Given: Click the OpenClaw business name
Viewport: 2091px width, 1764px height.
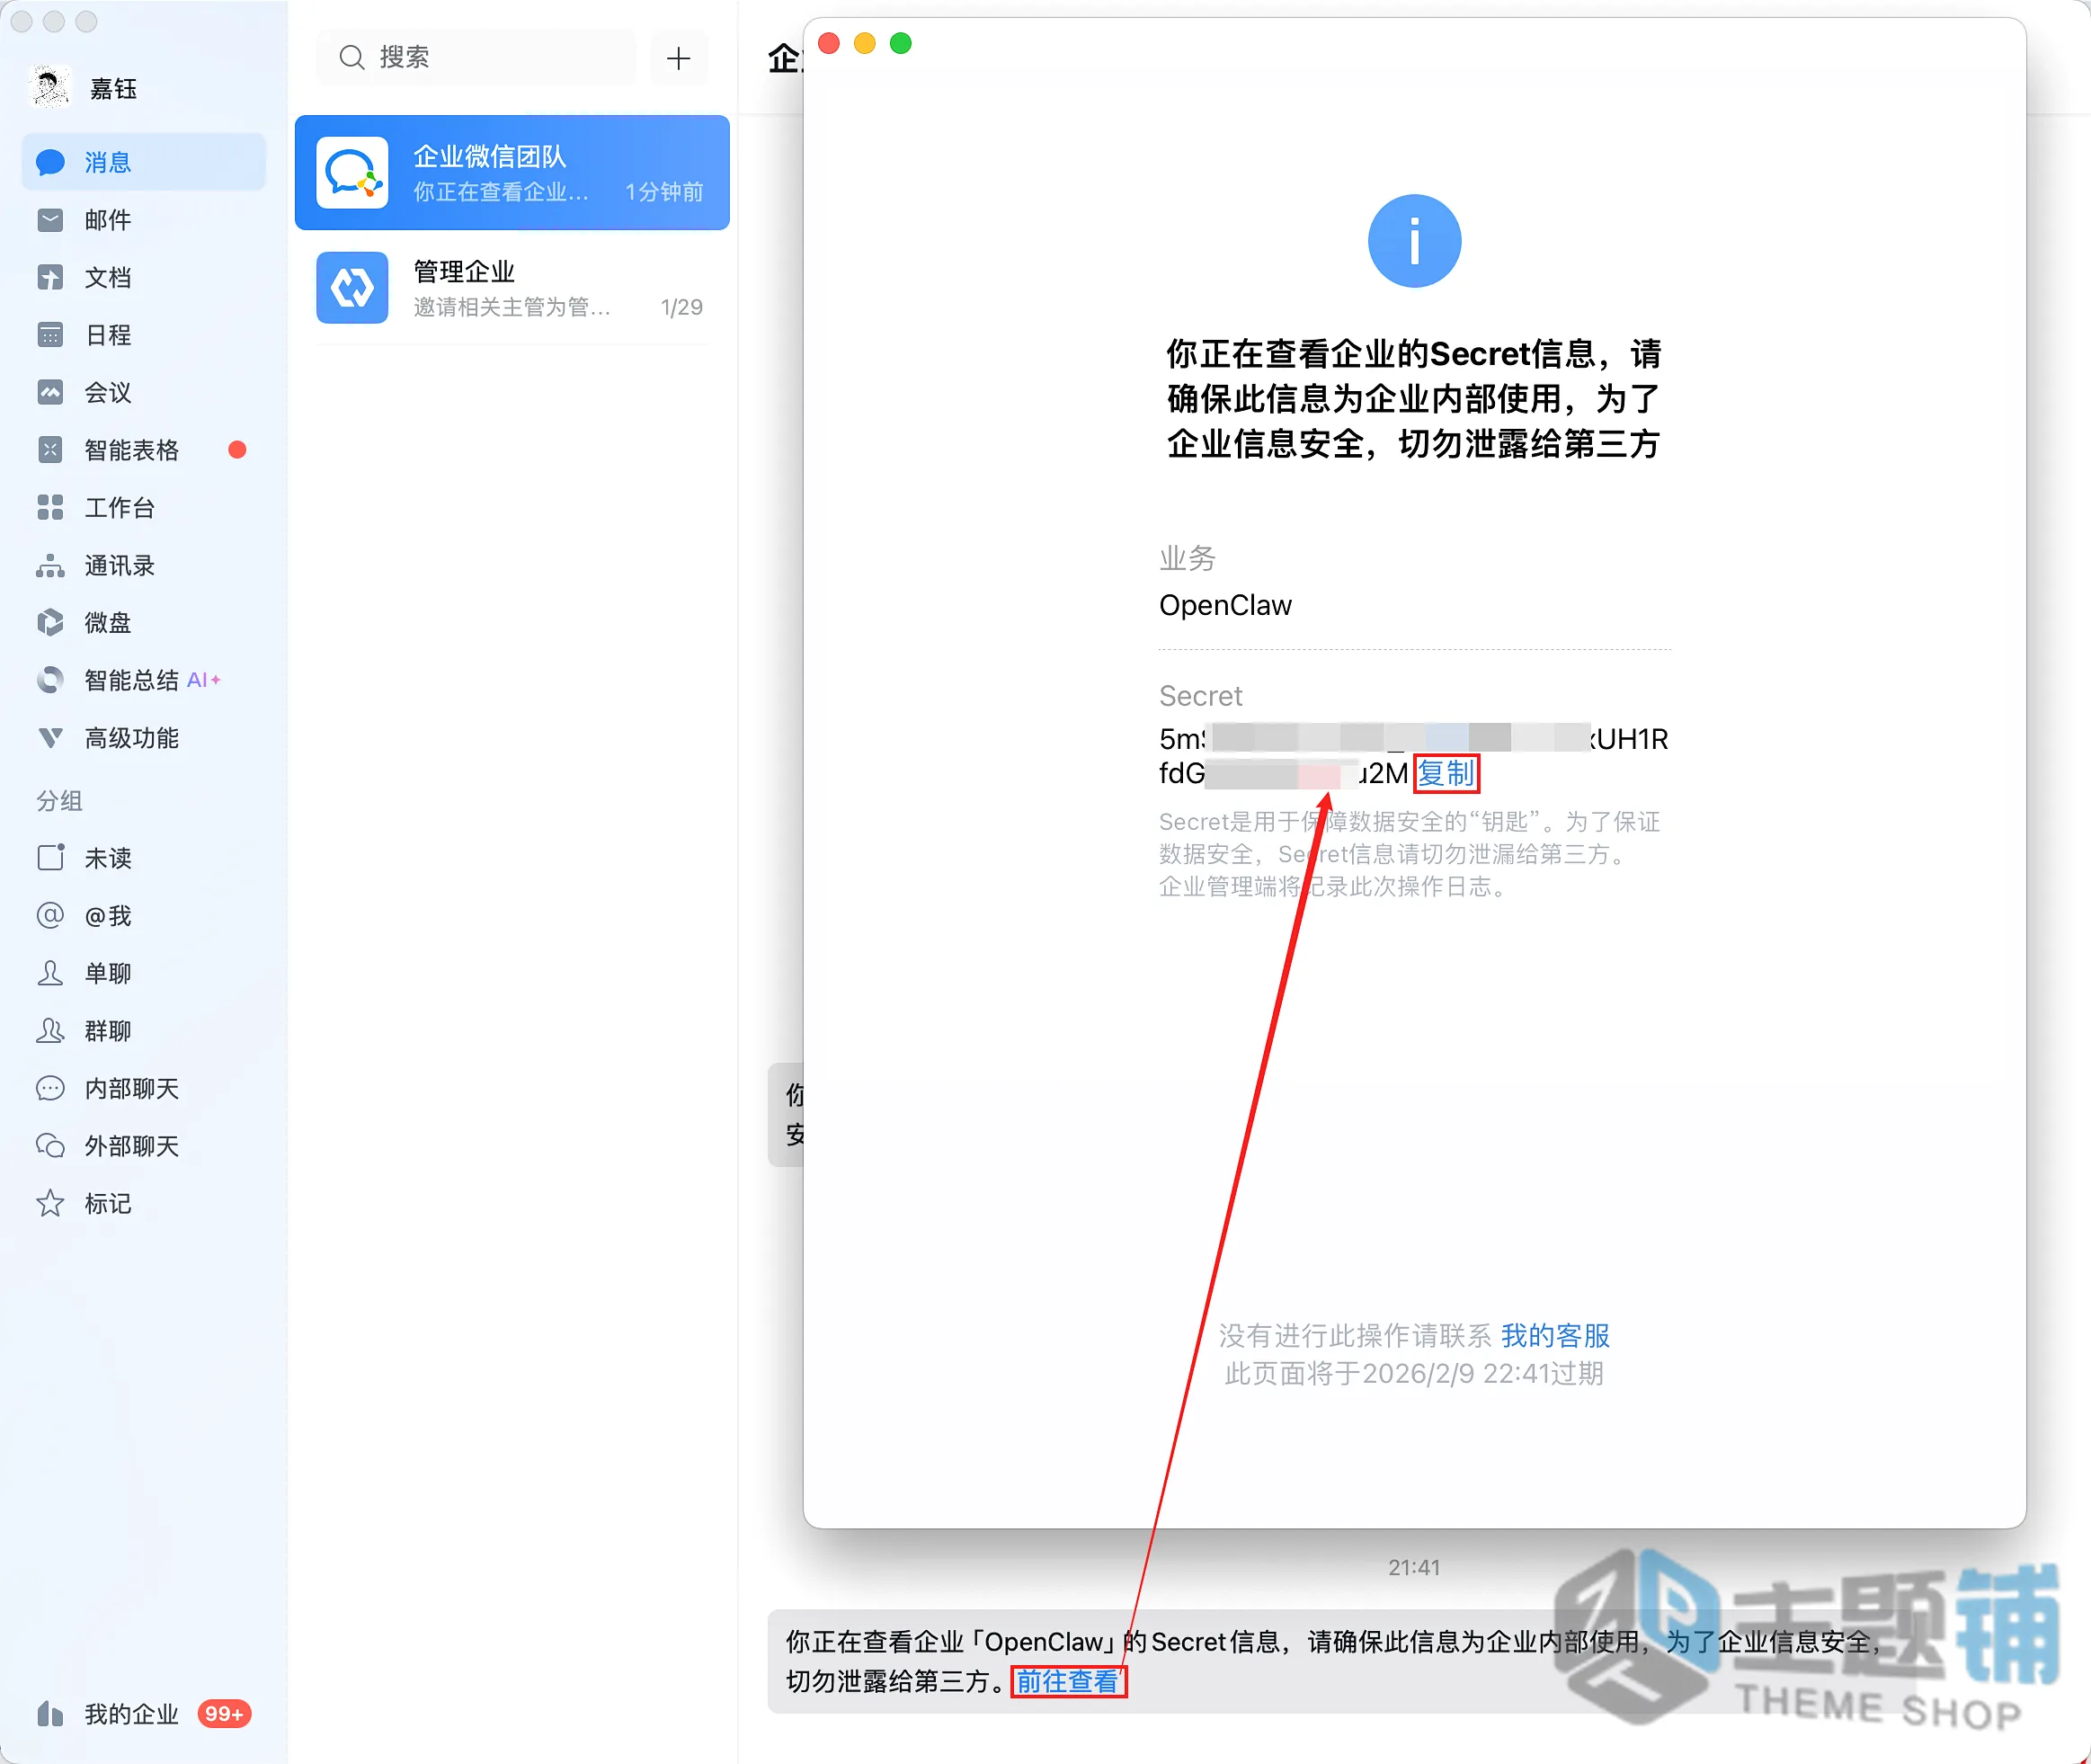Looking at the screenshot, I should (x=1225, y=605).
